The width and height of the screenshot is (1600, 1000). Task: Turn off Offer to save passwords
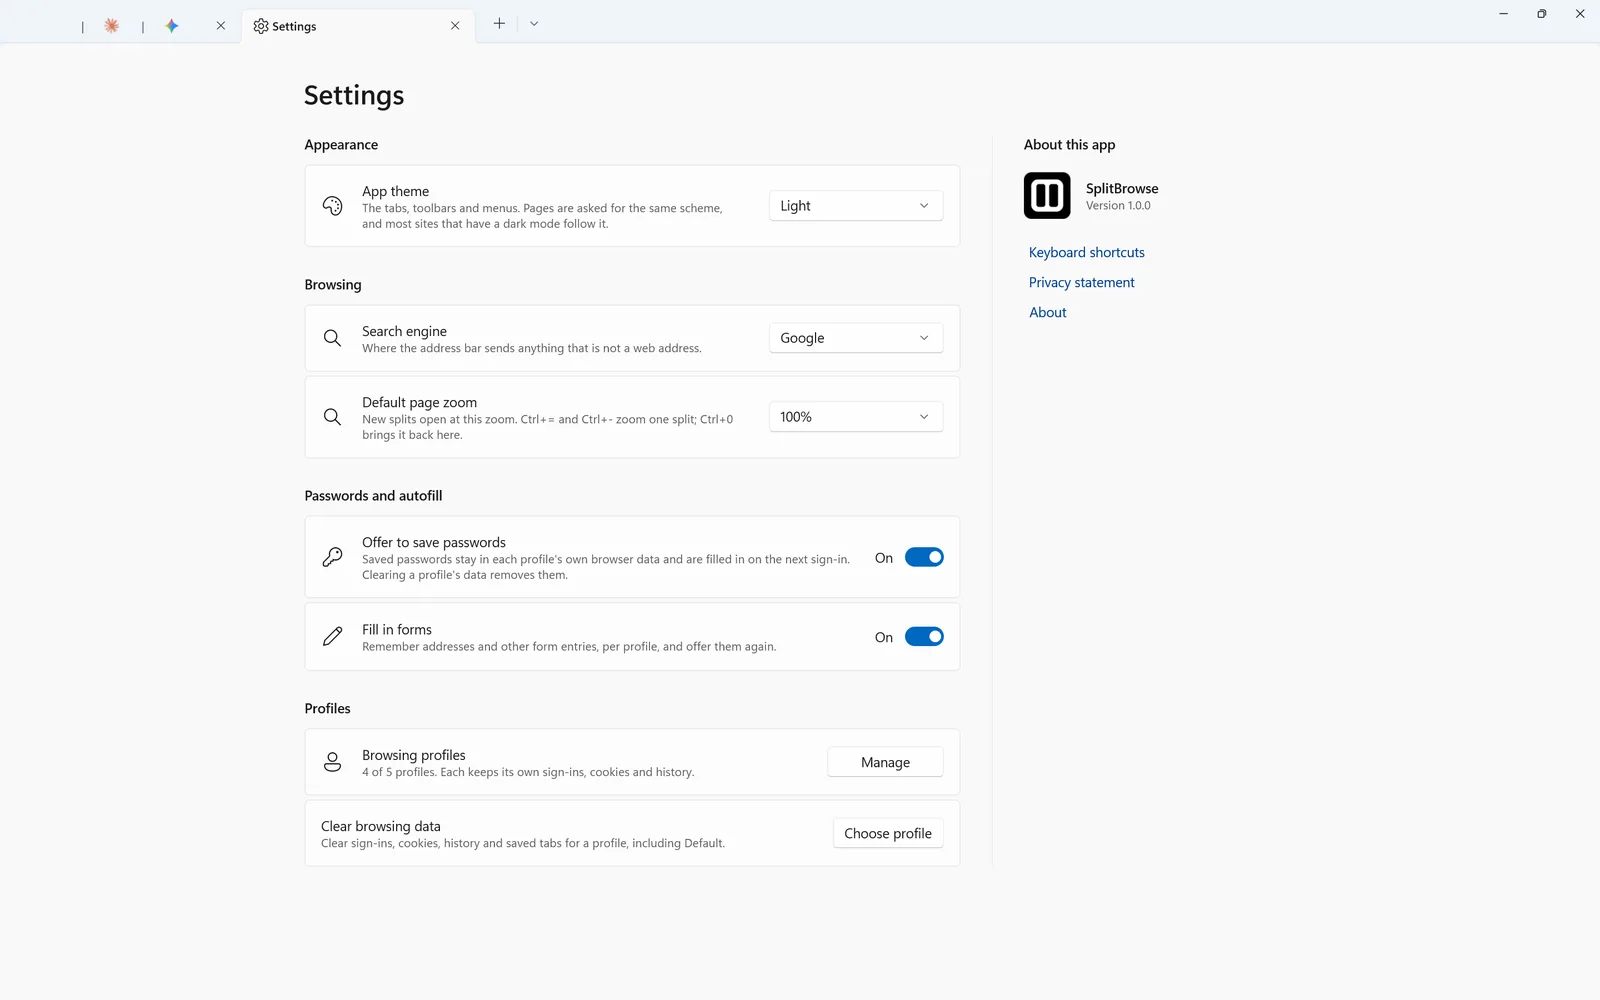click(x=924, y=557)
